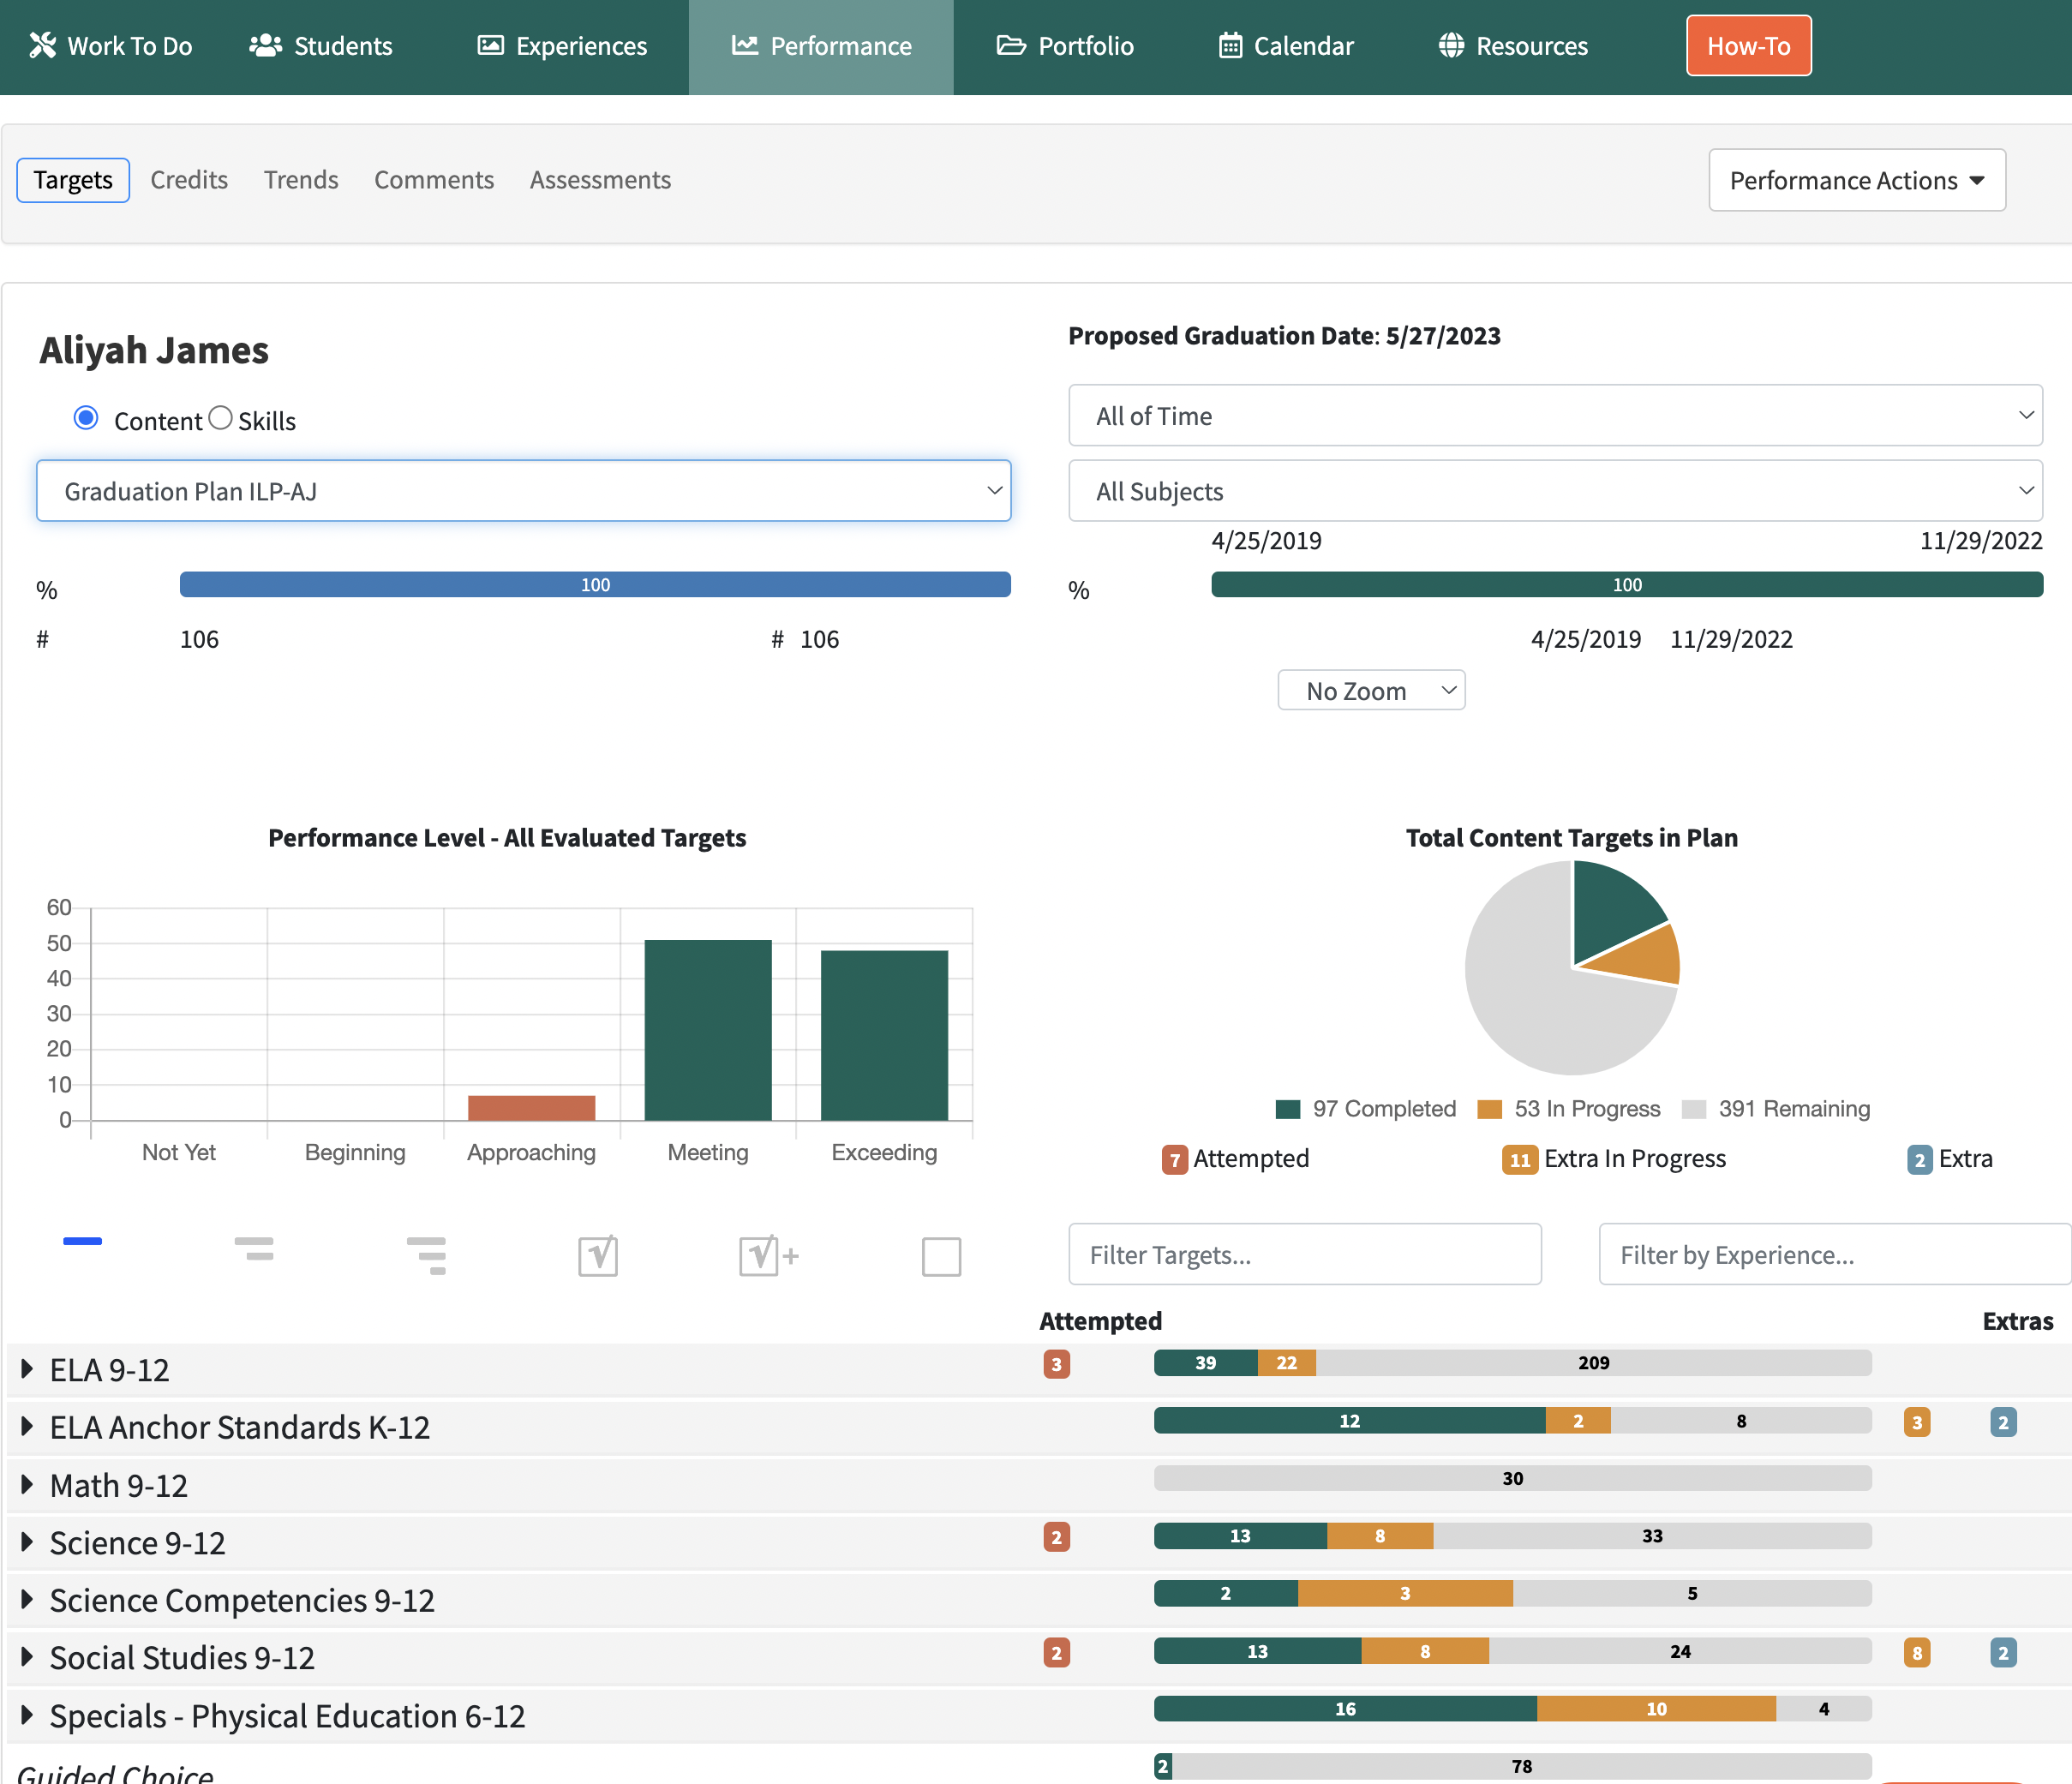Click the How-To button

tap(1749, 46)
